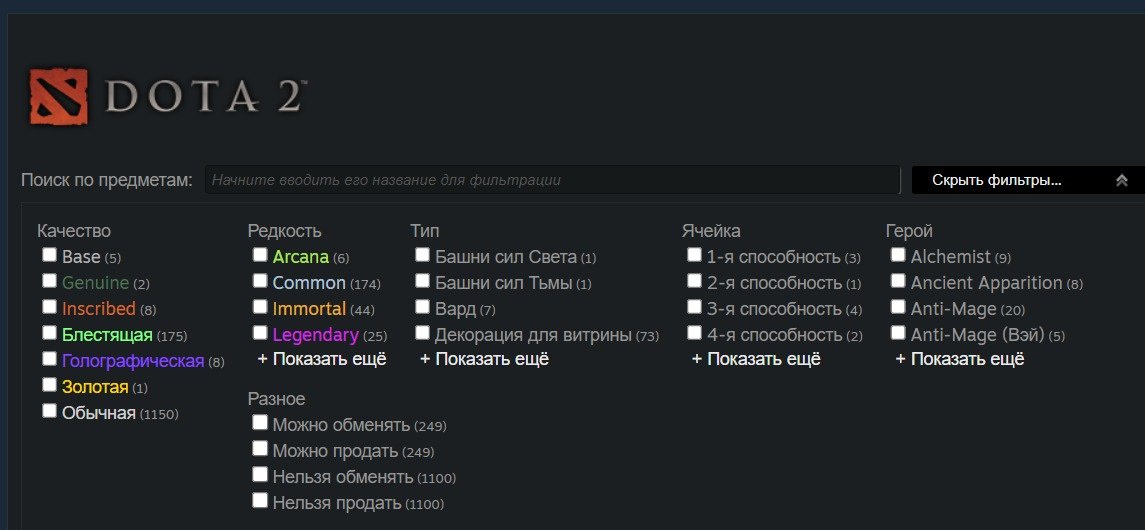Click the Качество column heading
The width and height of the screenshot is (1145, 530).
(x=74, y=231)
